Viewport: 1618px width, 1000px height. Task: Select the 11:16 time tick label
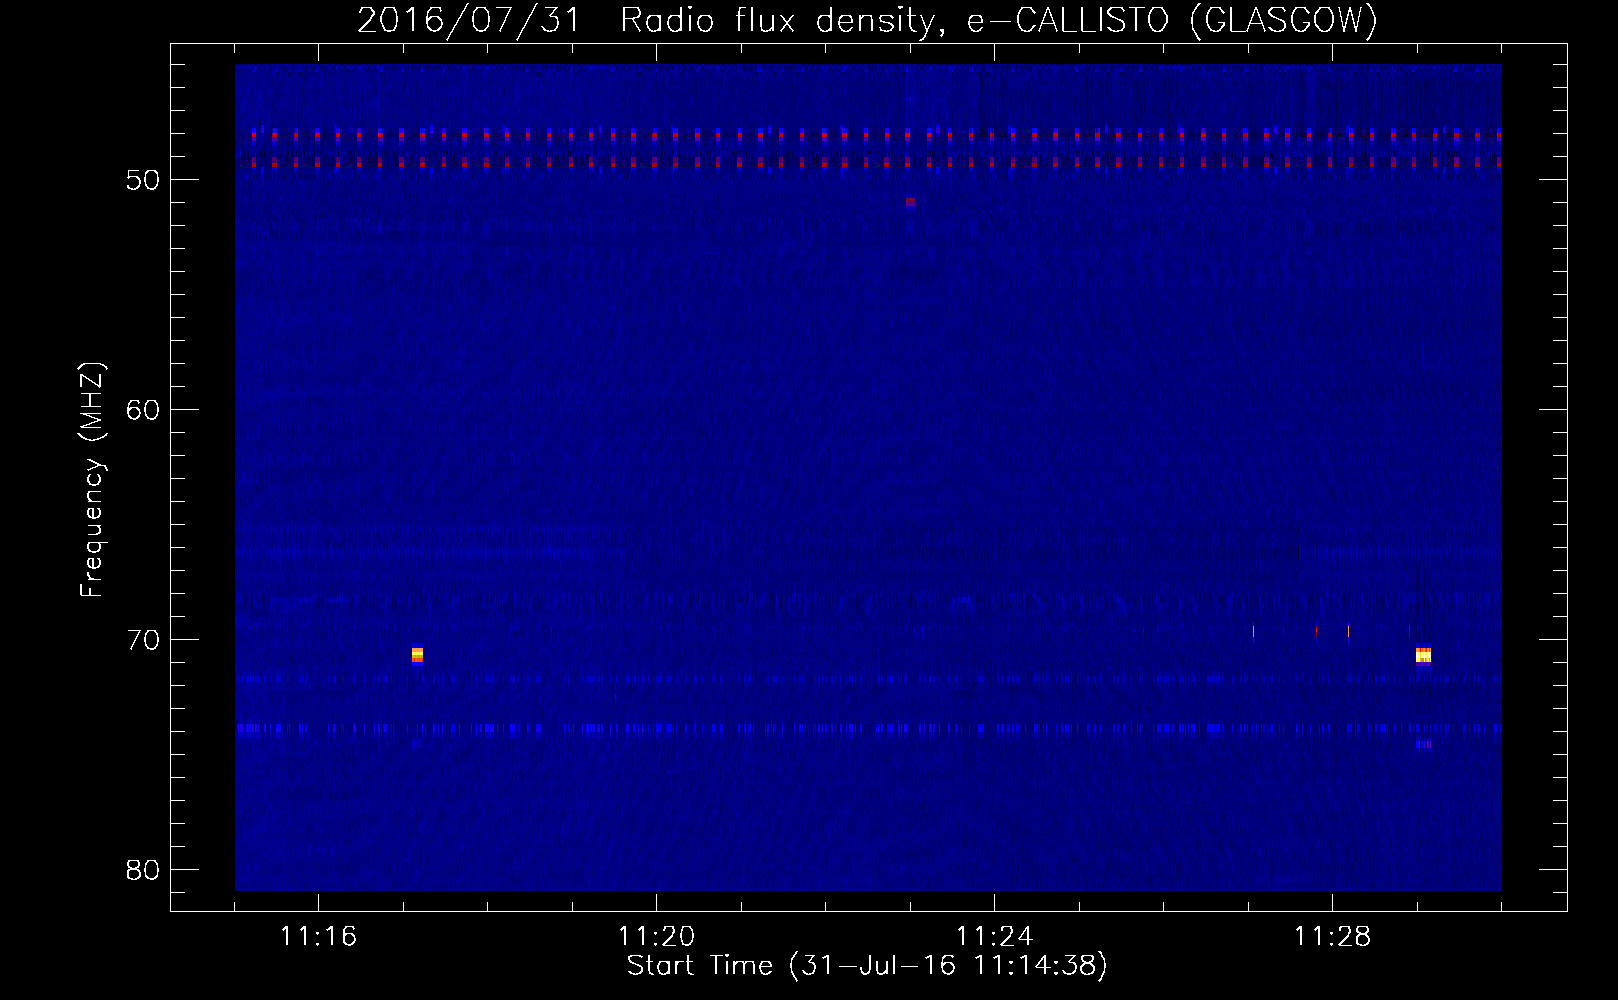coord(318,937)
